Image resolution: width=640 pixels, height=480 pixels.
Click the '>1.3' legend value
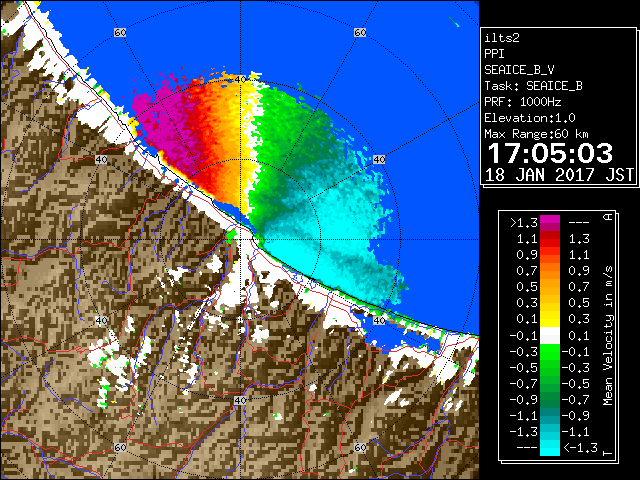click(524, 223)
